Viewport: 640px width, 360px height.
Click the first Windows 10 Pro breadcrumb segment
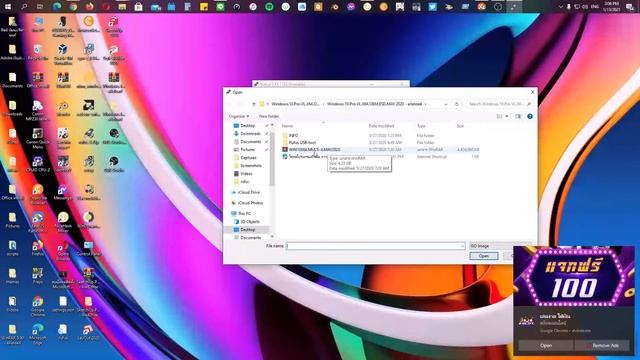[x=295, y=104]
